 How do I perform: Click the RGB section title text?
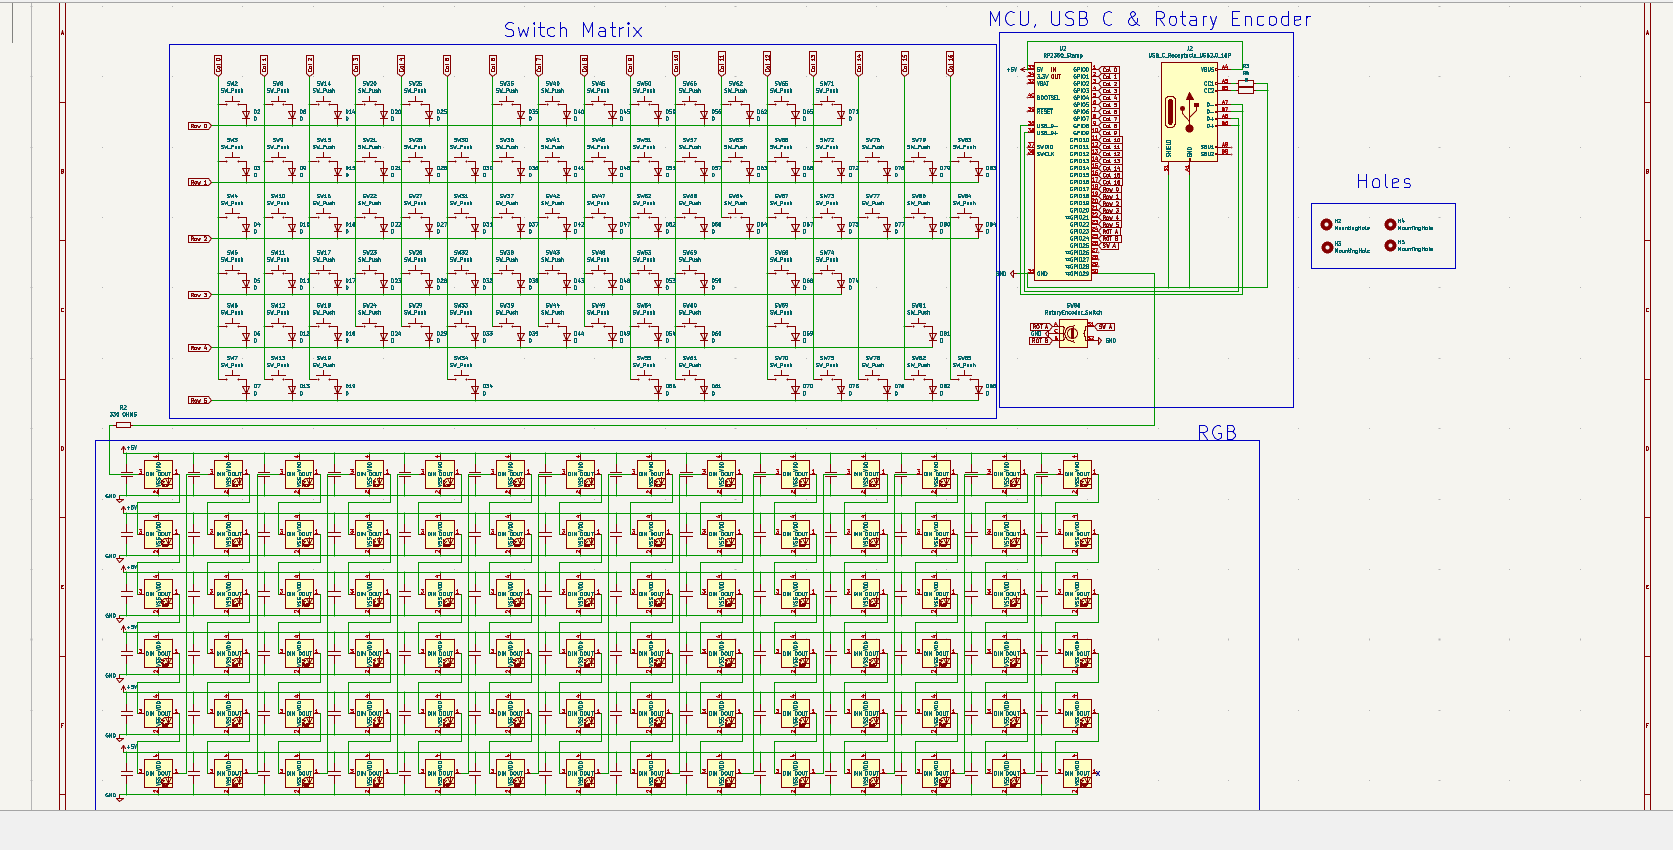pos(1217,432)
